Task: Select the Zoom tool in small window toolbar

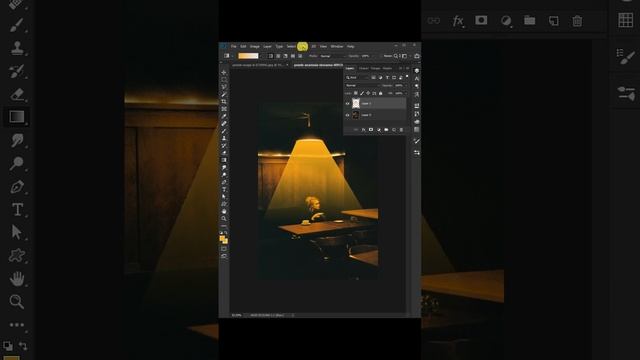Action: click(224, 218)
